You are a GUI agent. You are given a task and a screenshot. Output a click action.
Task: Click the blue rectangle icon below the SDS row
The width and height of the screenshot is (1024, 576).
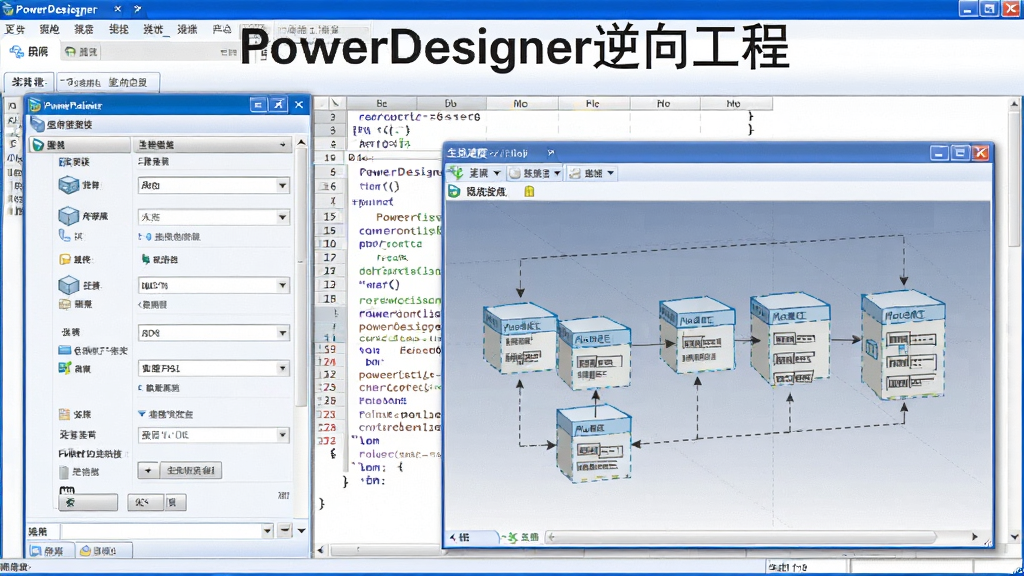coord(65,350)
